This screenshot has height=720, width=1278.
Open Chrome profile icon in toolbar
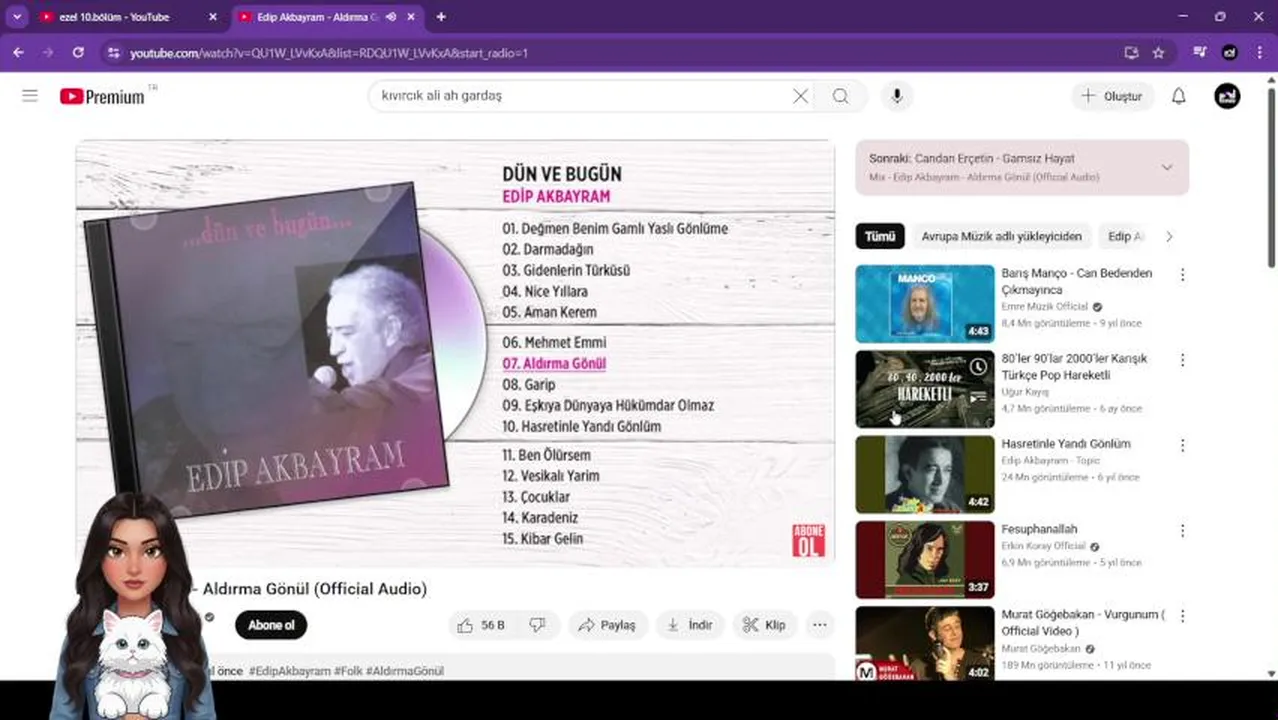coord(1230,52)
